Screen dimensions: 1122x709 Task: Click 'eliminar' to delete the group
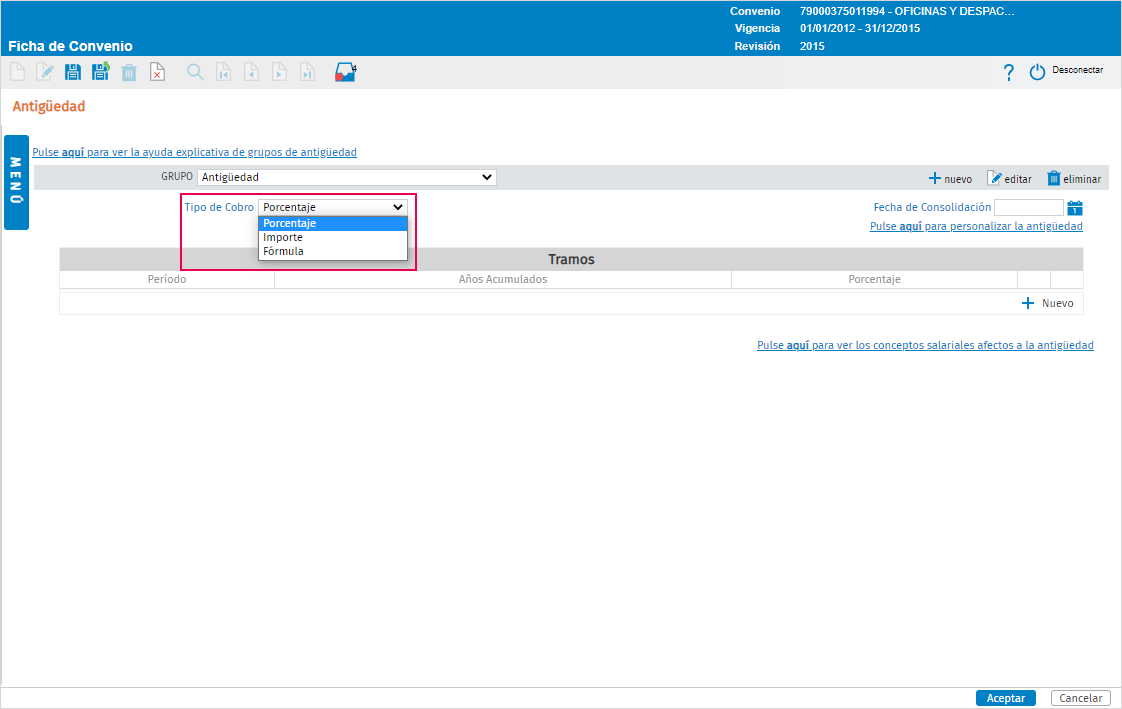point(1074,179)
